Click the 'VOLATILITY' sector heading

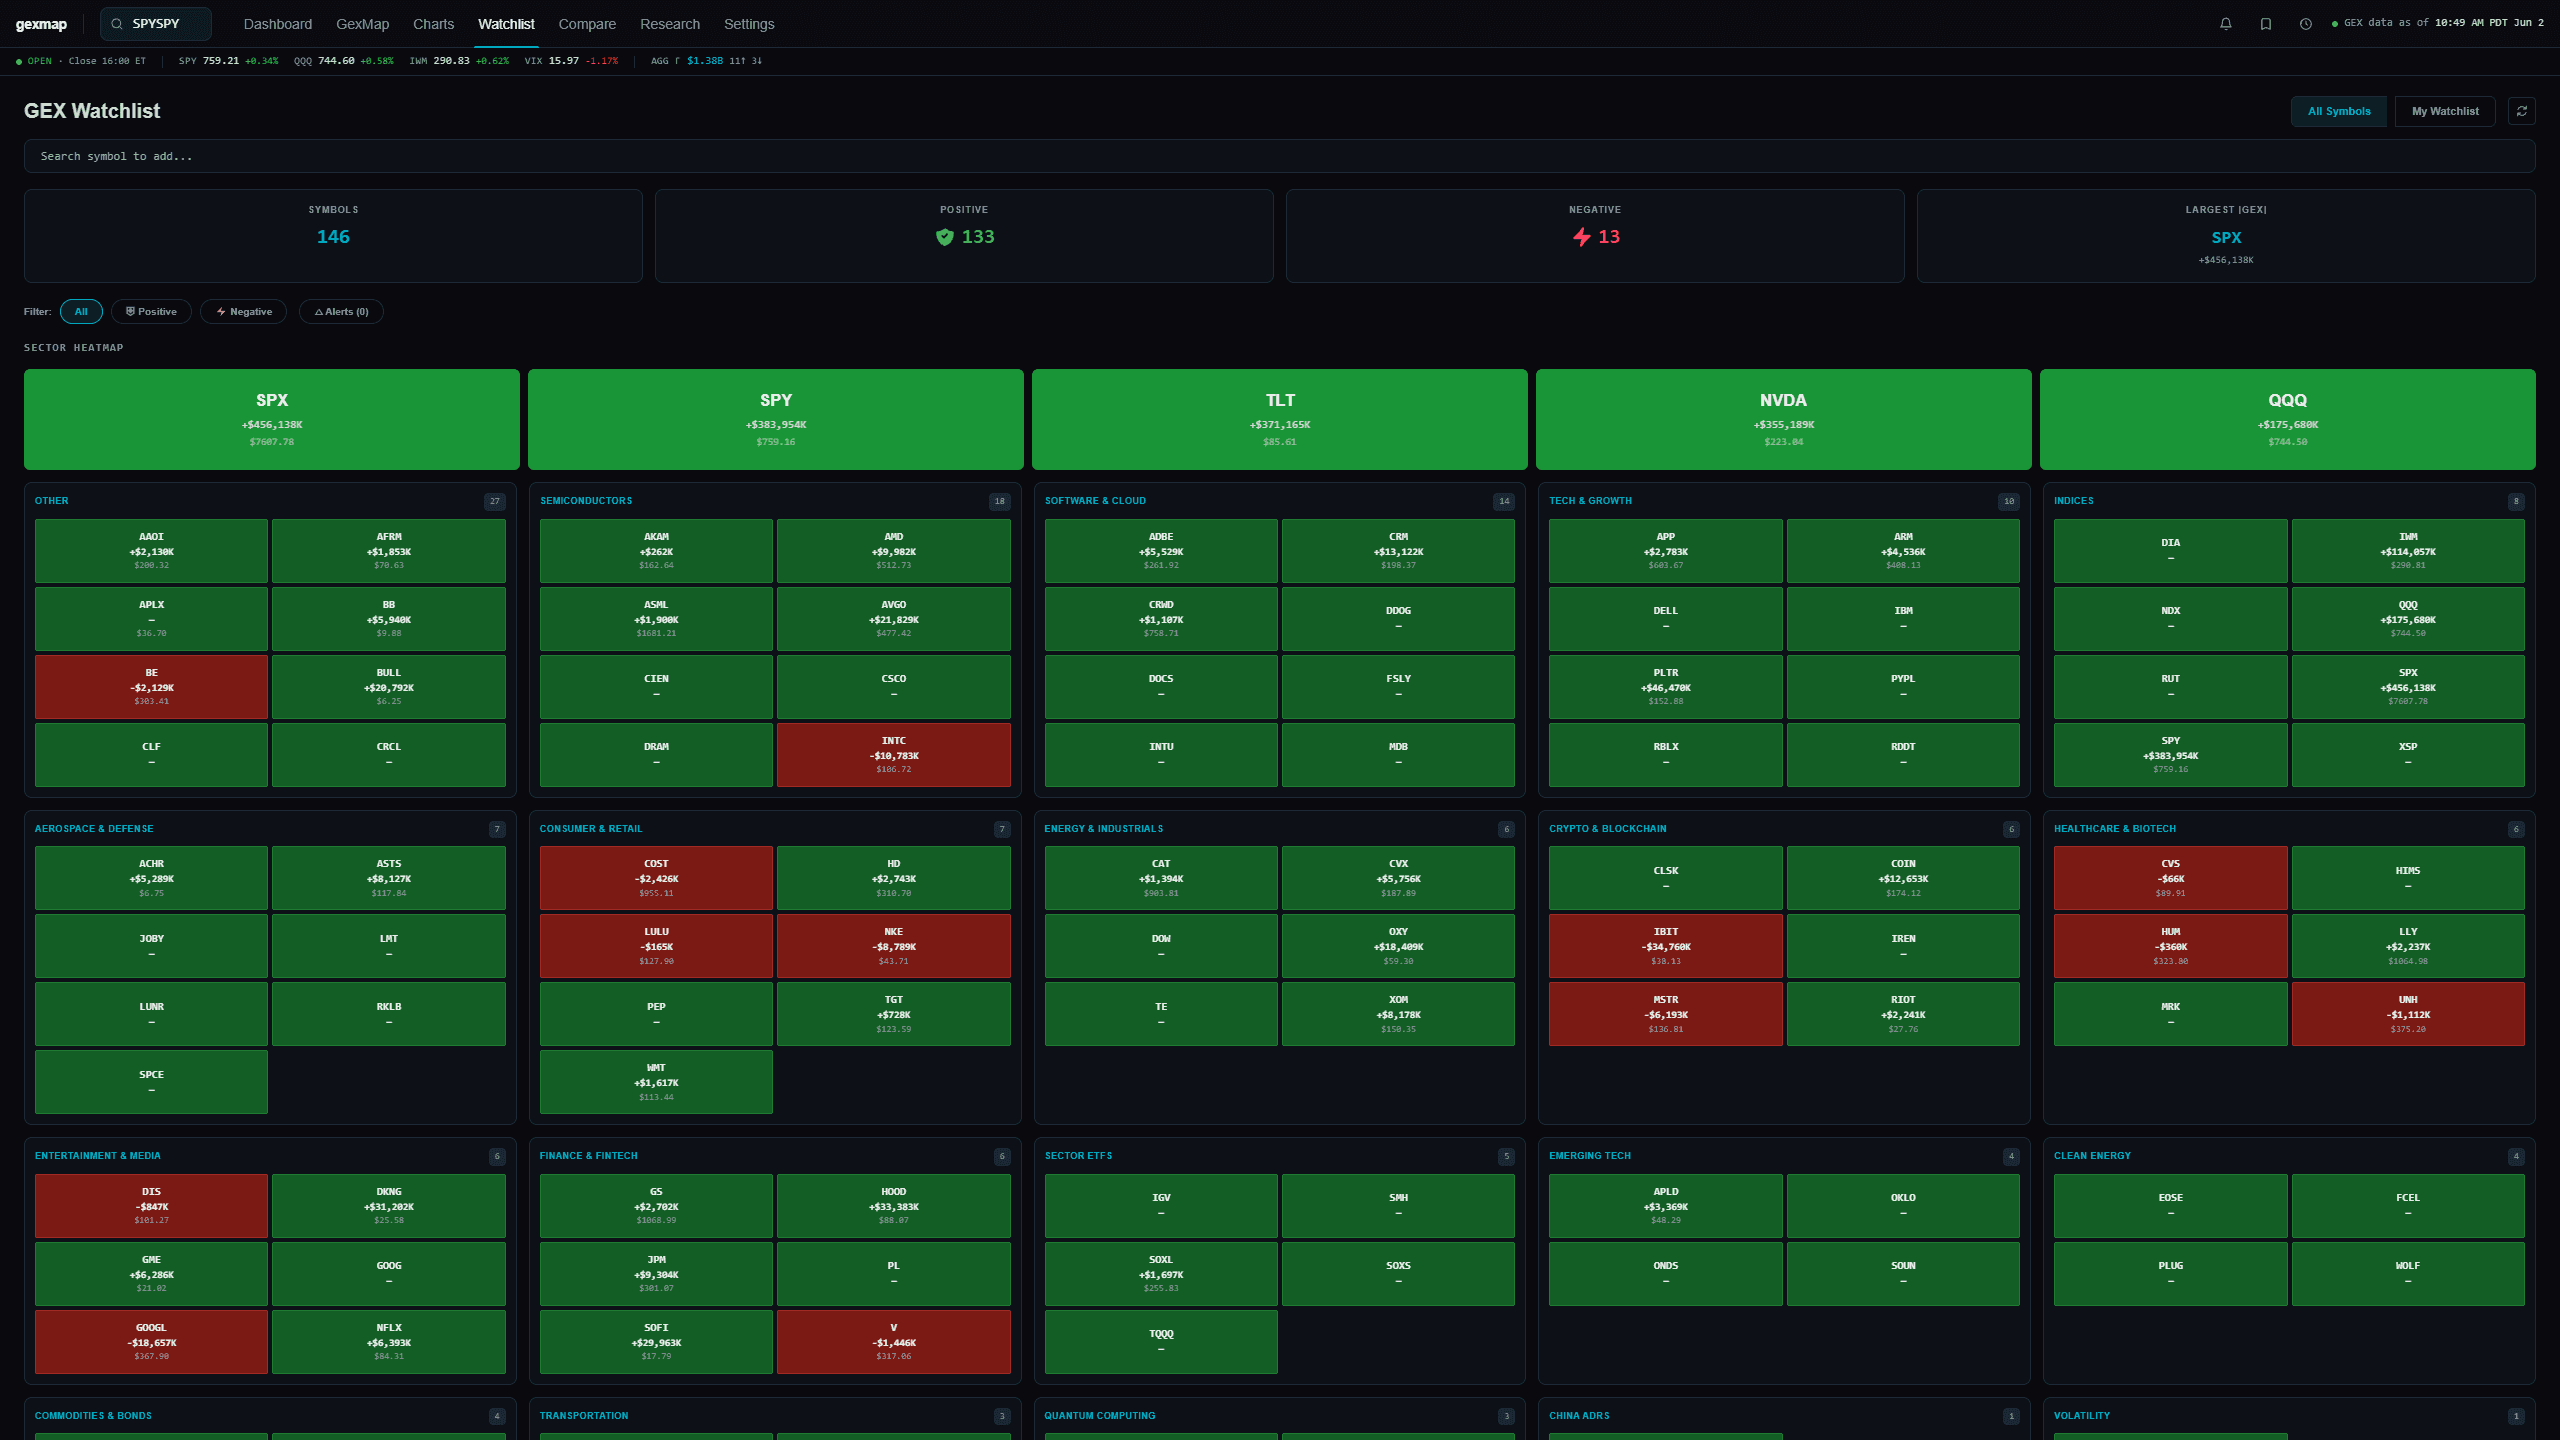click(2082, 1416)
